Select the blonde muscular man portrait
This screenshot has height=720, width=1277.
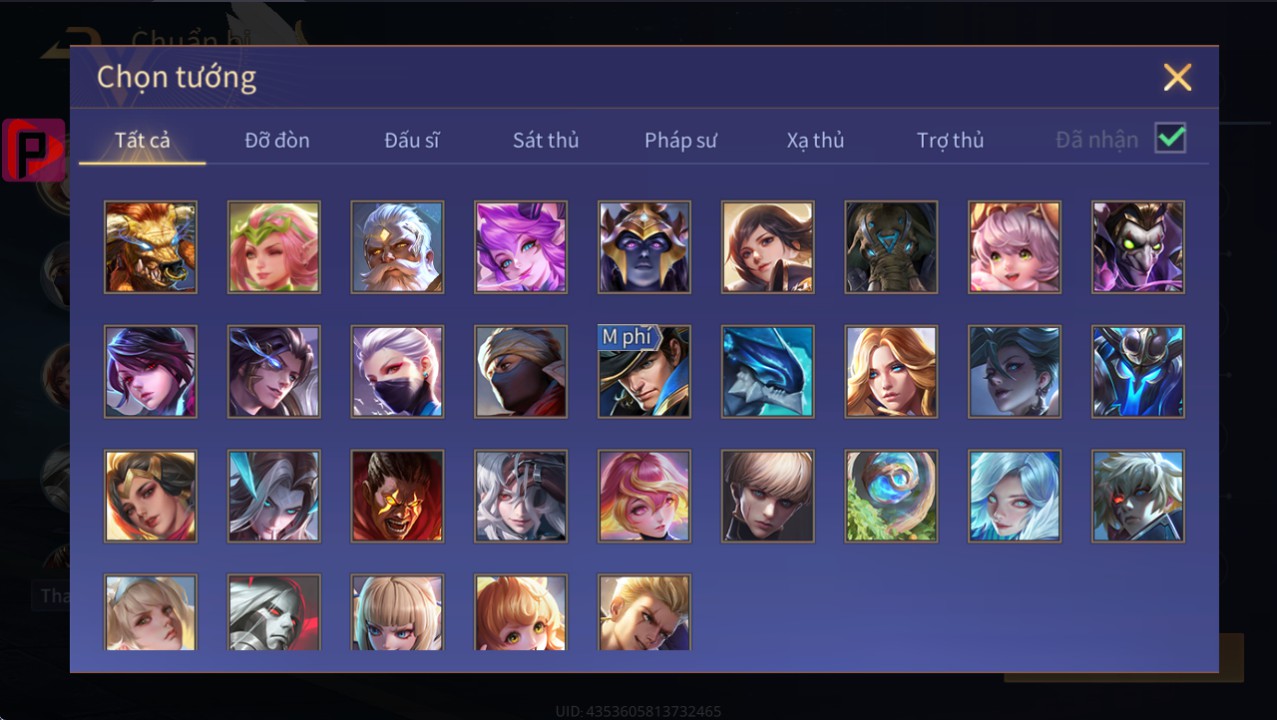644,612
